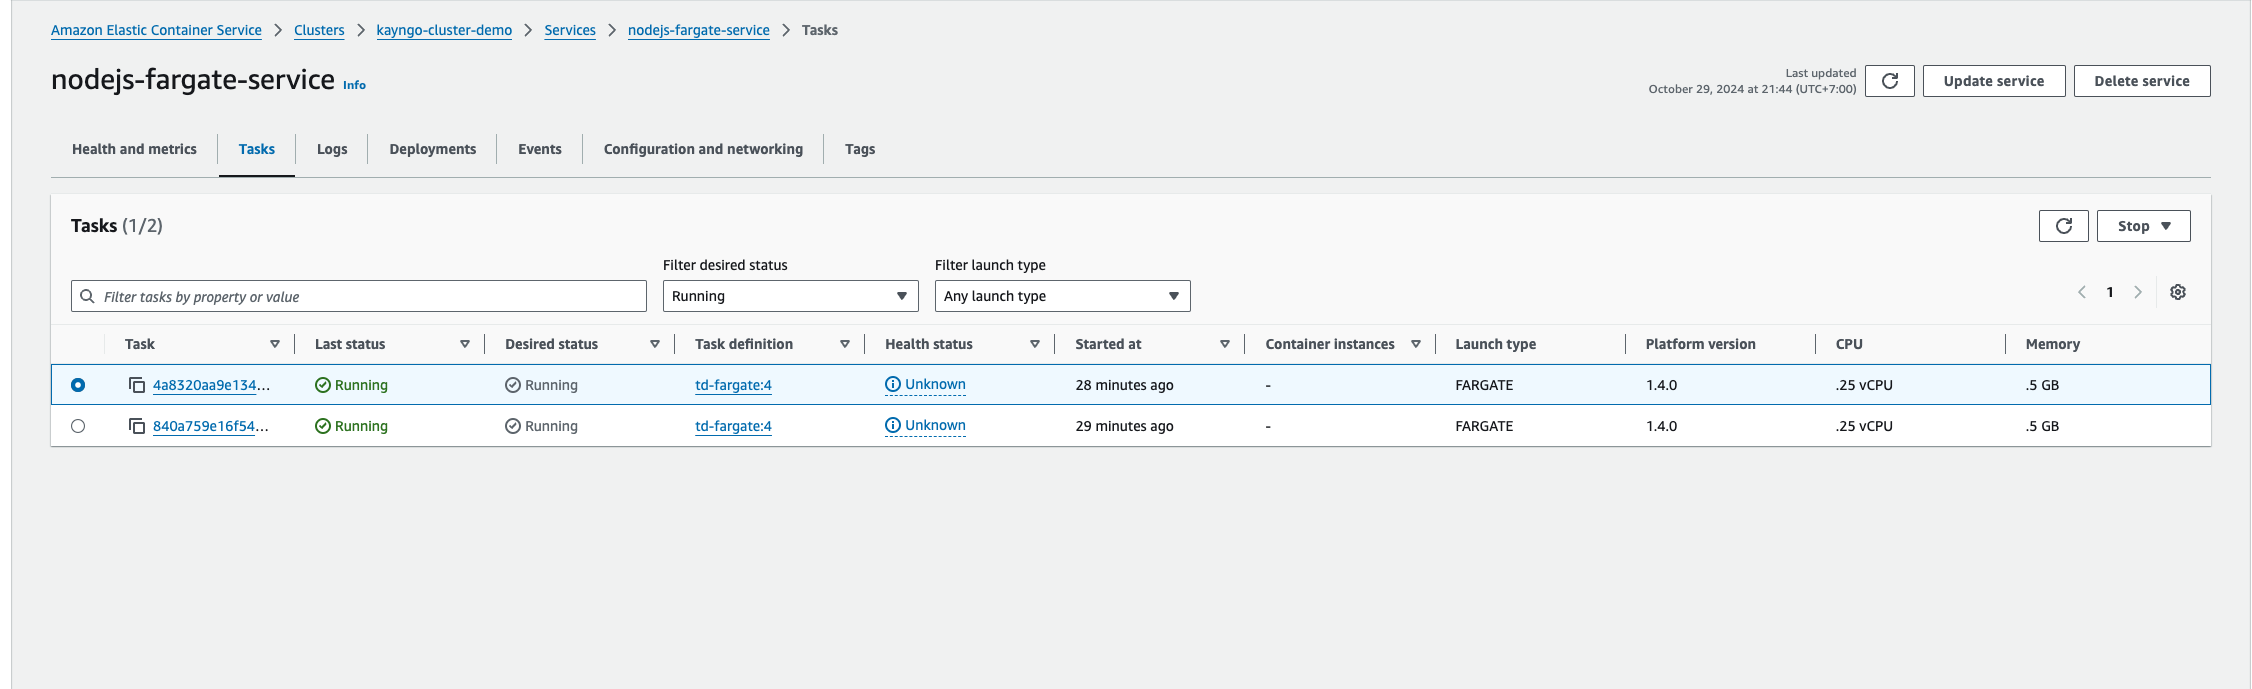Go to the previous page of tasks

click(x=2081, y=292)
